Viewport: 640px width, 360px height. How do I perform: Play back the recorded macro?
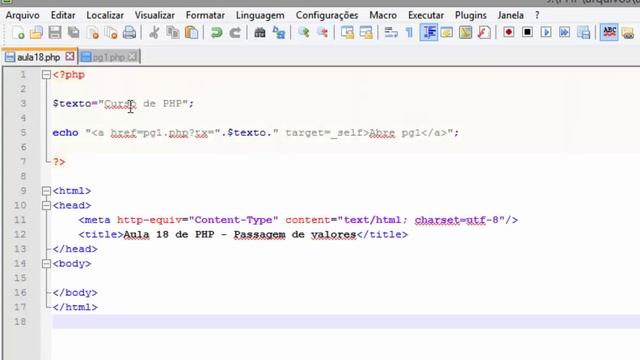(x=546, y=32)
